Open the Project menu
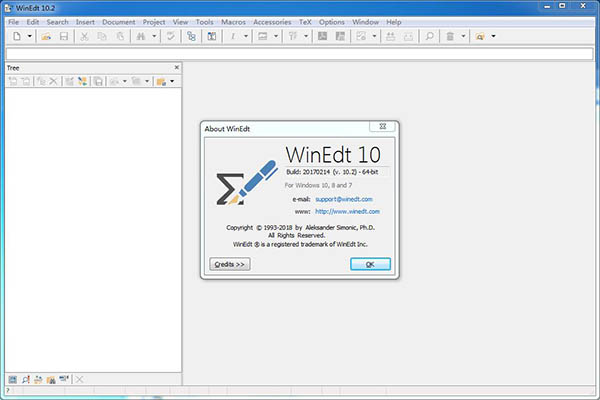Viewport: 600px width, 400px height. [x=154, y=22]
